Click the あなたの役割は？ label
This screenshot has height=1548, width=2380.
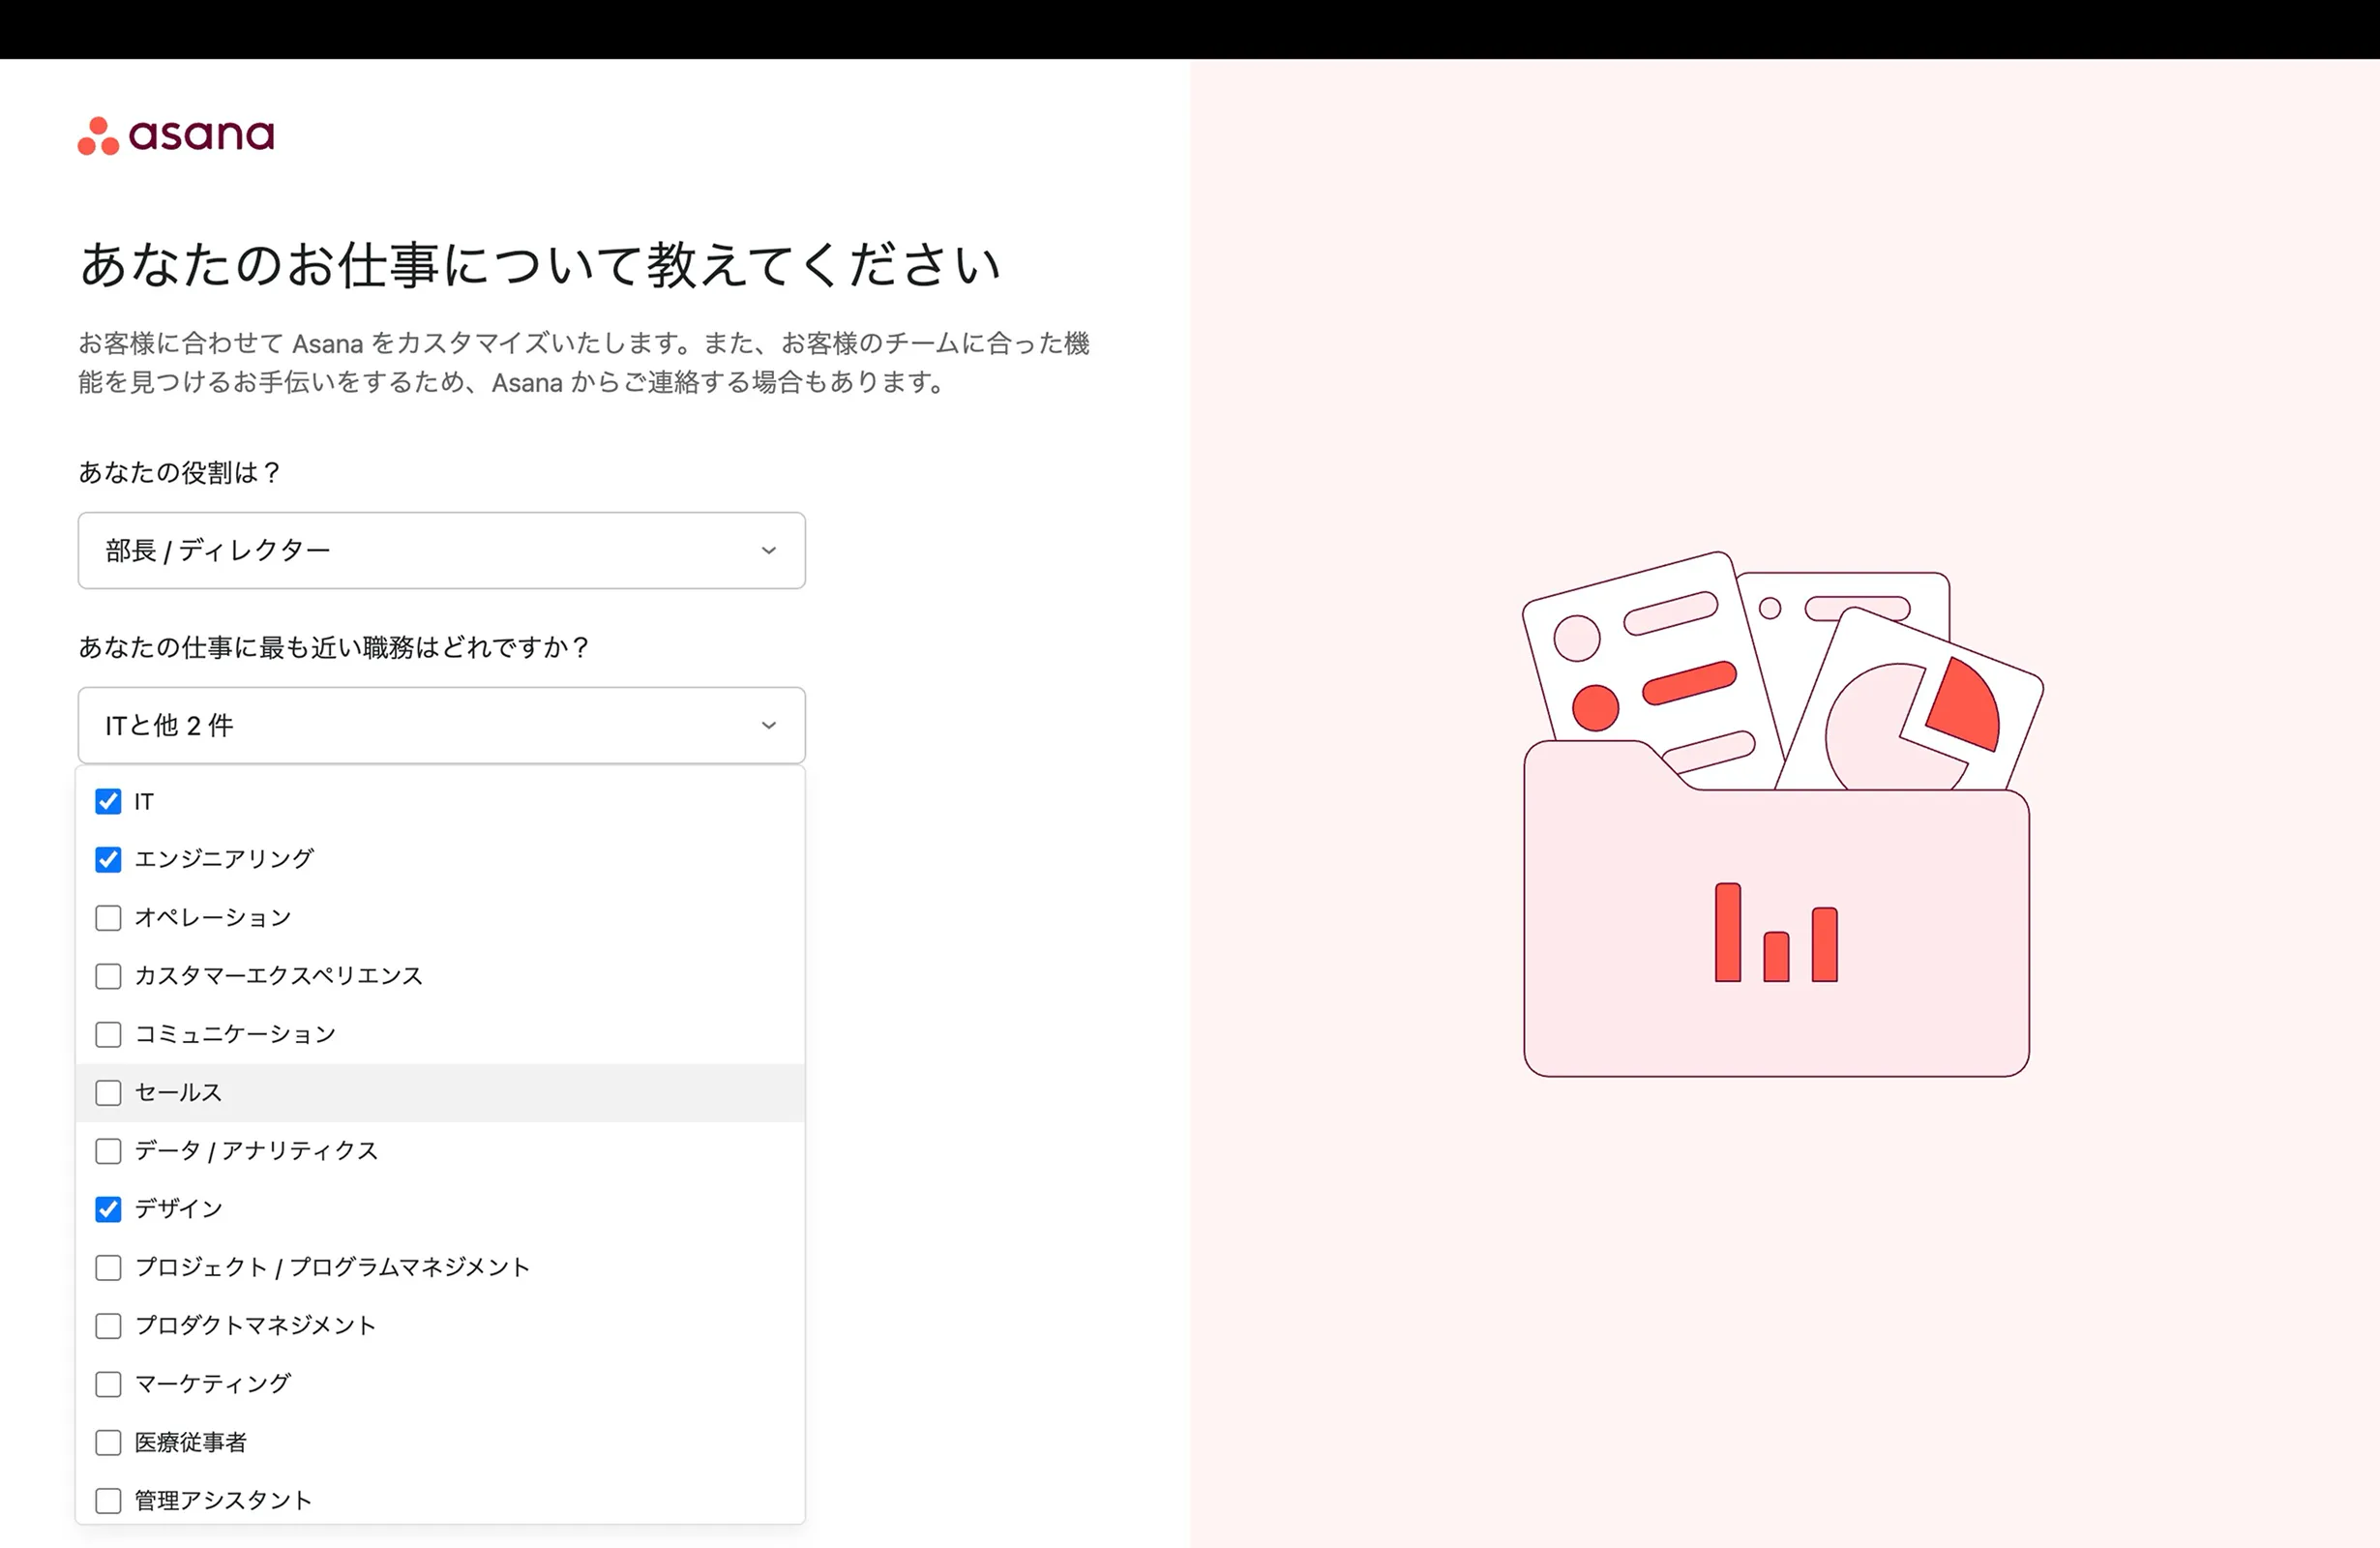(x=180, y=472)
